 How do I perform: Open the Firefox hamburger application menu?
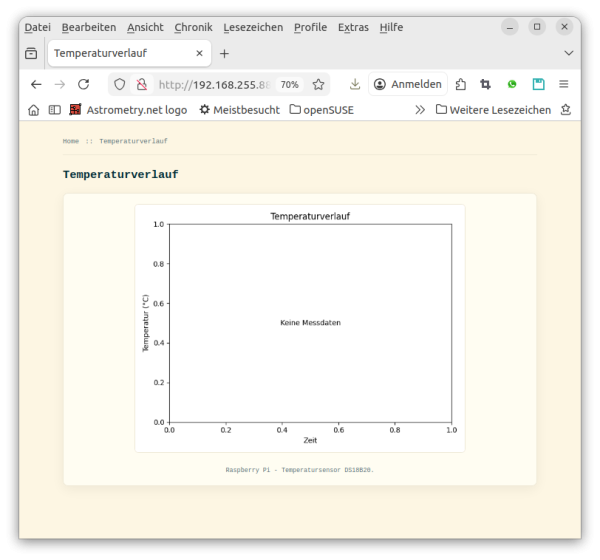pyautogui.click(x=564, y=85)
